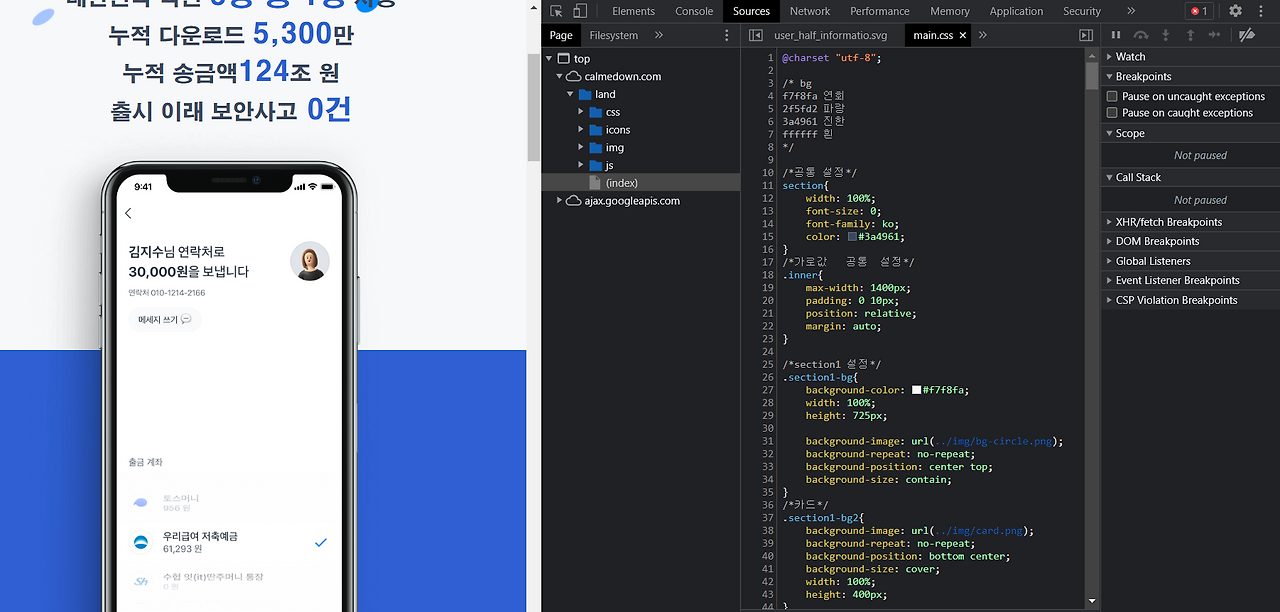Click the code editor vertical scrollbar thumb
Screen dimensions: 1280x612
coord(1092,76)
